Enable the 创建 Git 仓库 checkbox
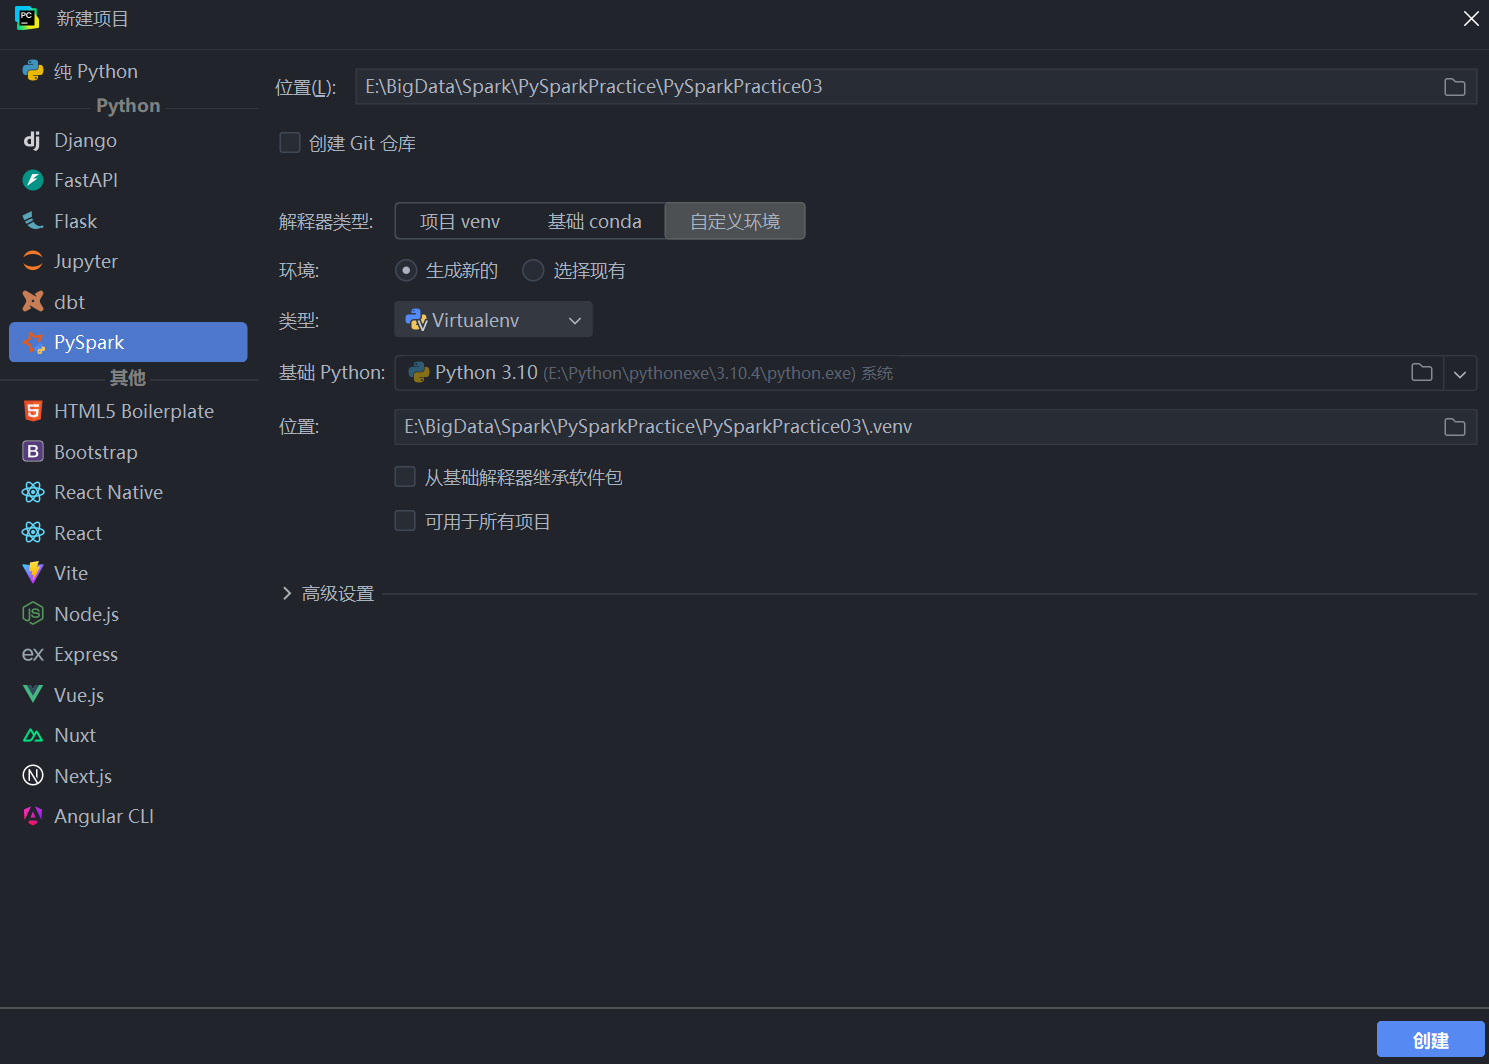Viewport: 1489px width, 1064px height. (x=290, y=143)
